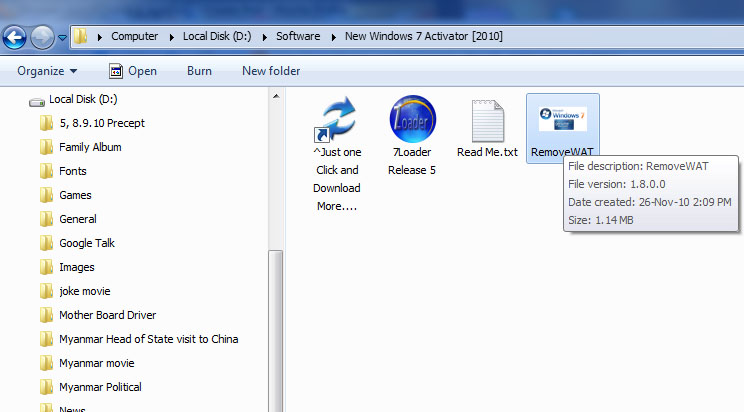Click folder icon beside Myanmar movie

[x=46, y=363]
